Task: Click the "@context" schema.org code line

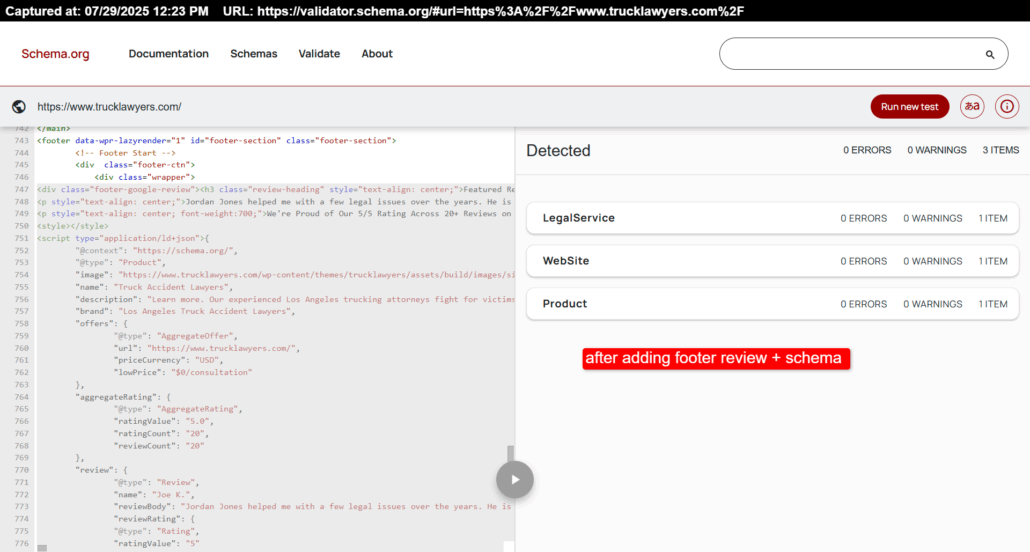Action: pos(156,250)
